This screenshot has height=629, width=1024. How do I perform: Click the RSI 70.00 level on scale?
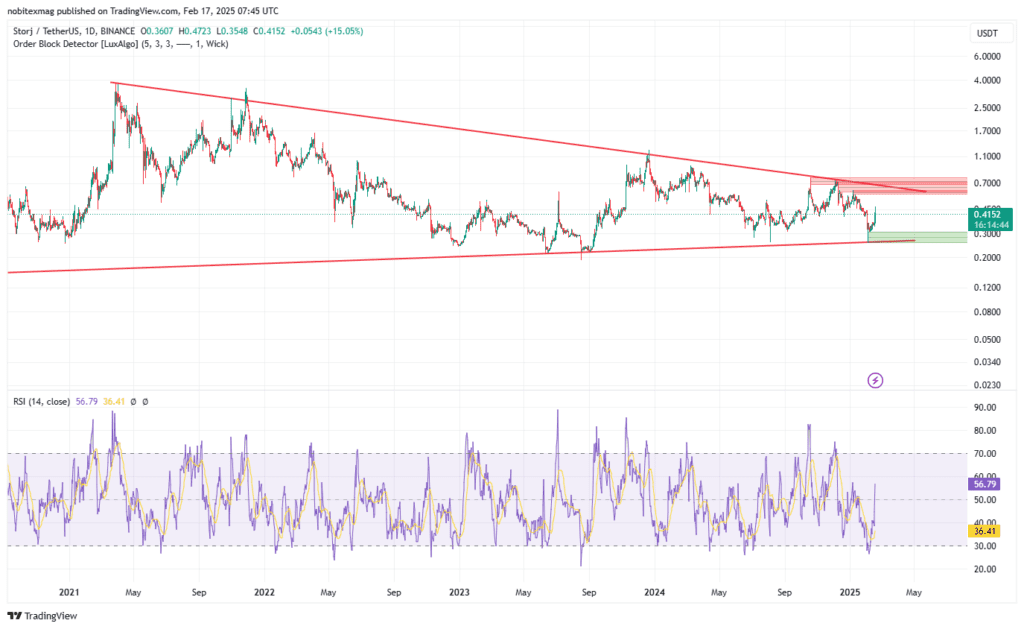click(x=985, y=454)
